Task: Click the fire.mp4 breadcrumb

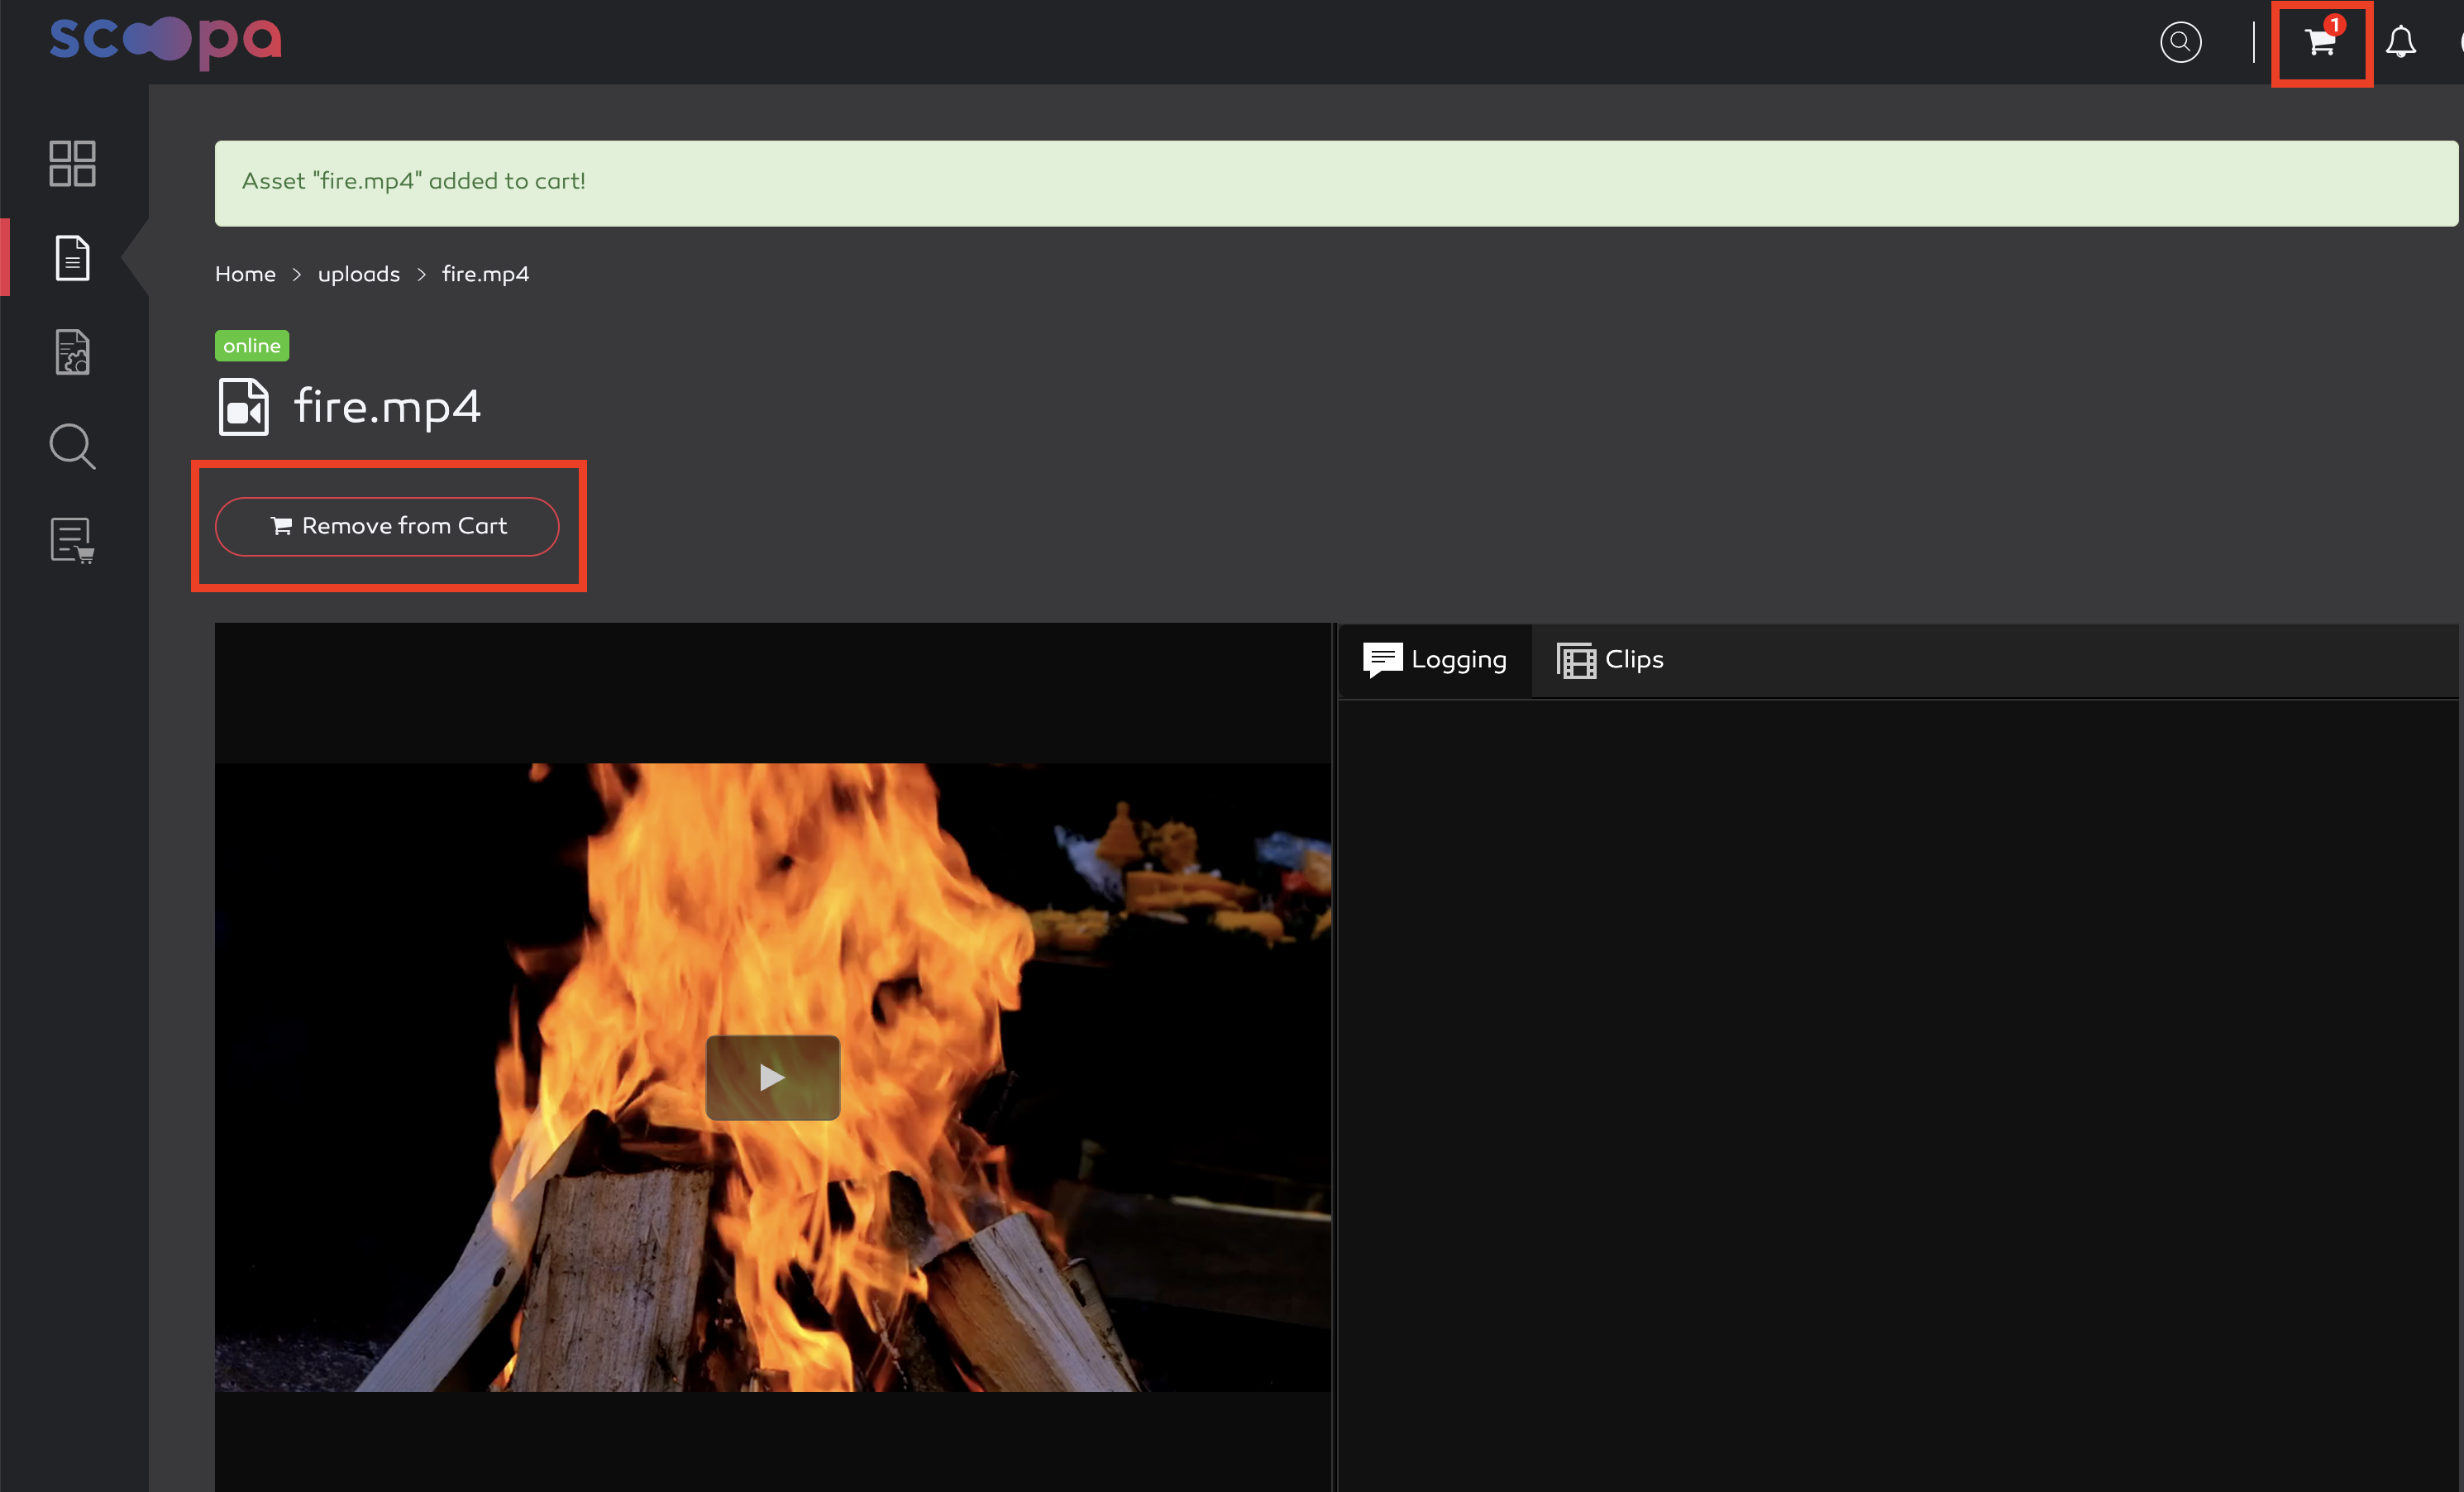Action: [485, 274]
